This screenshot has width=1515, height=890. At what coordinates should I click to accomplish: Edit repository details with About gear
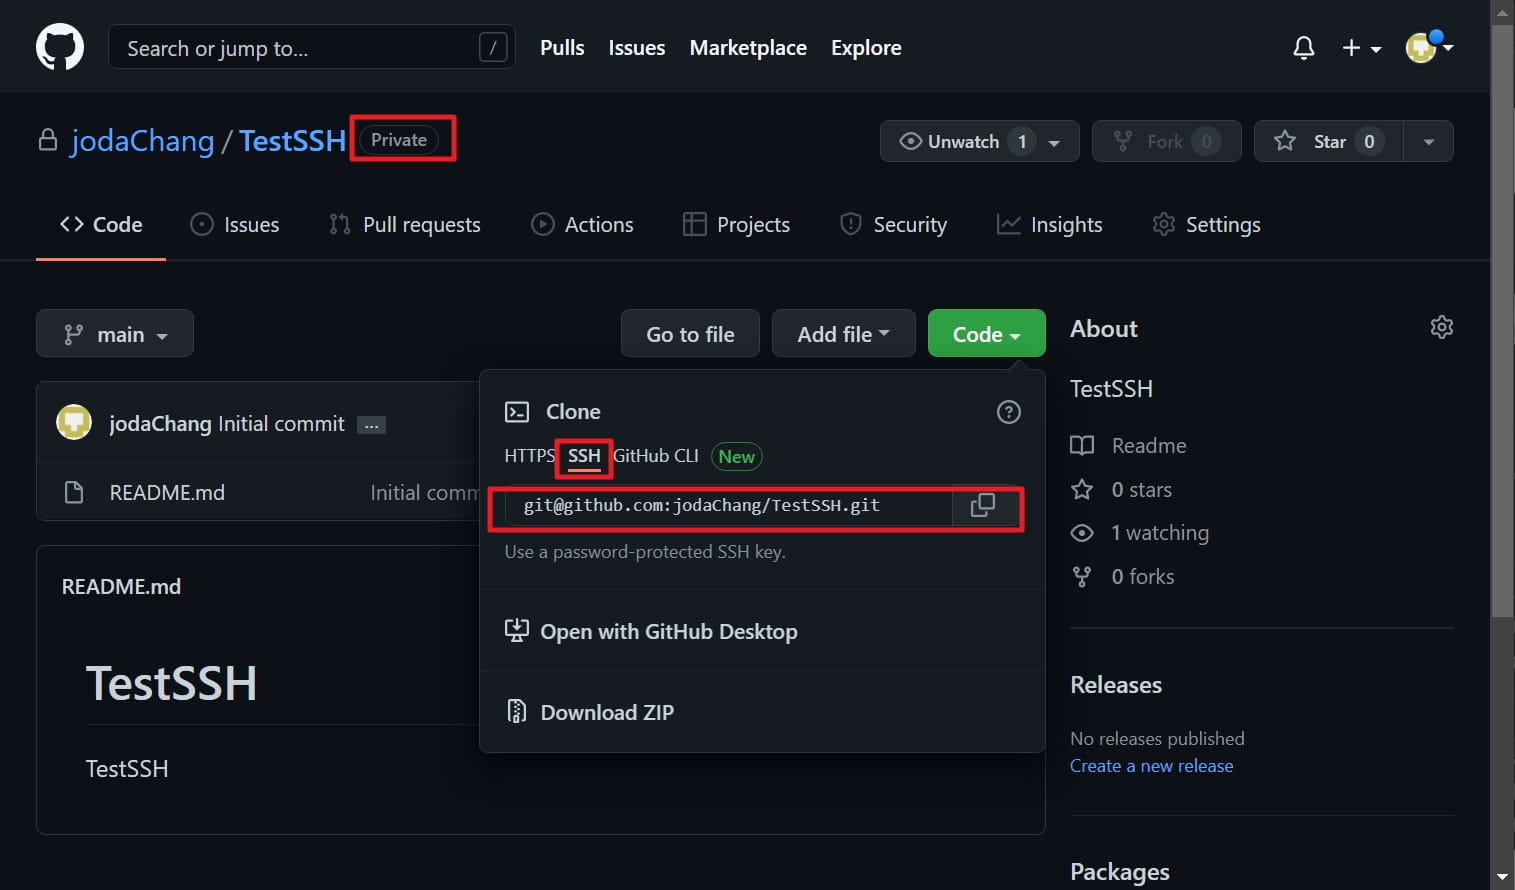(1441, 327)
